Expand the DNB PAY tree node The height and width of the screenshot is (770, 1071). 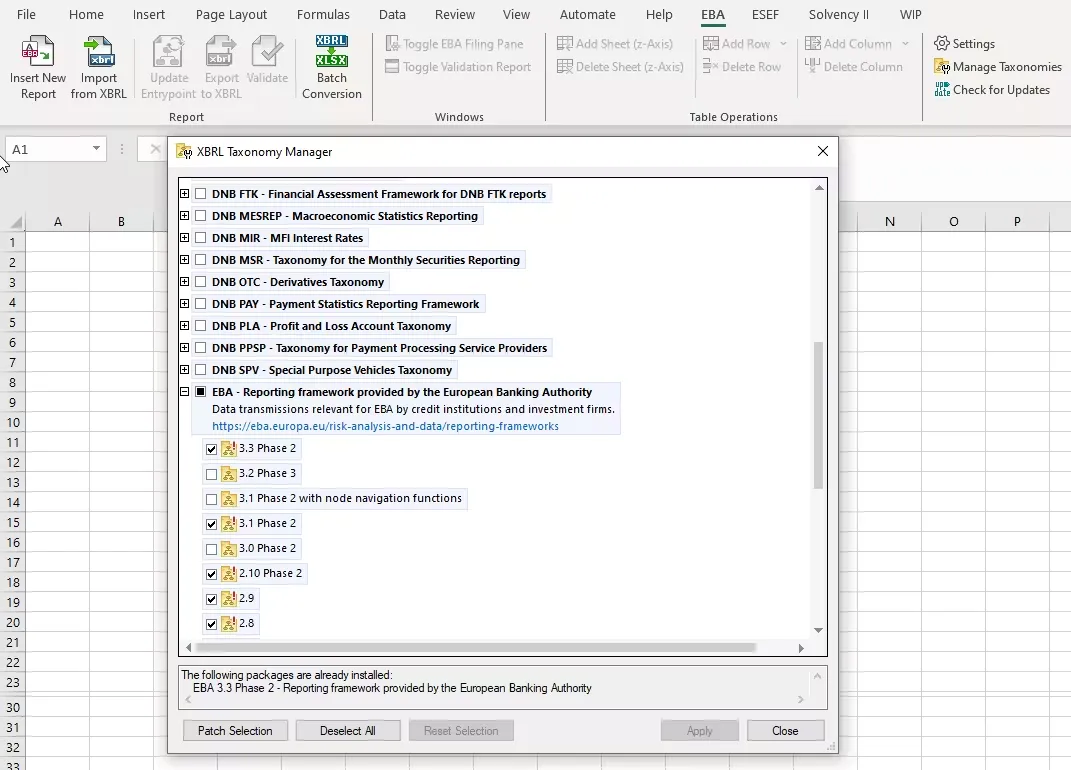184,303
